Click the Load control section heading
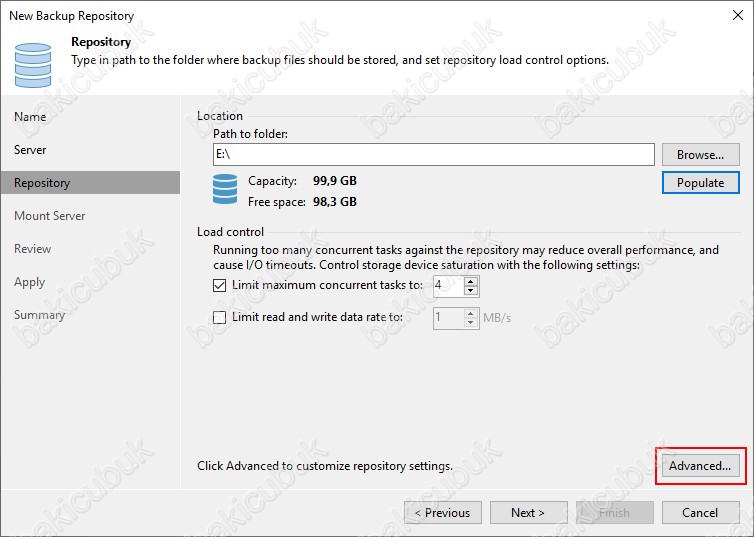754x537 pixels. click(230, 232)
